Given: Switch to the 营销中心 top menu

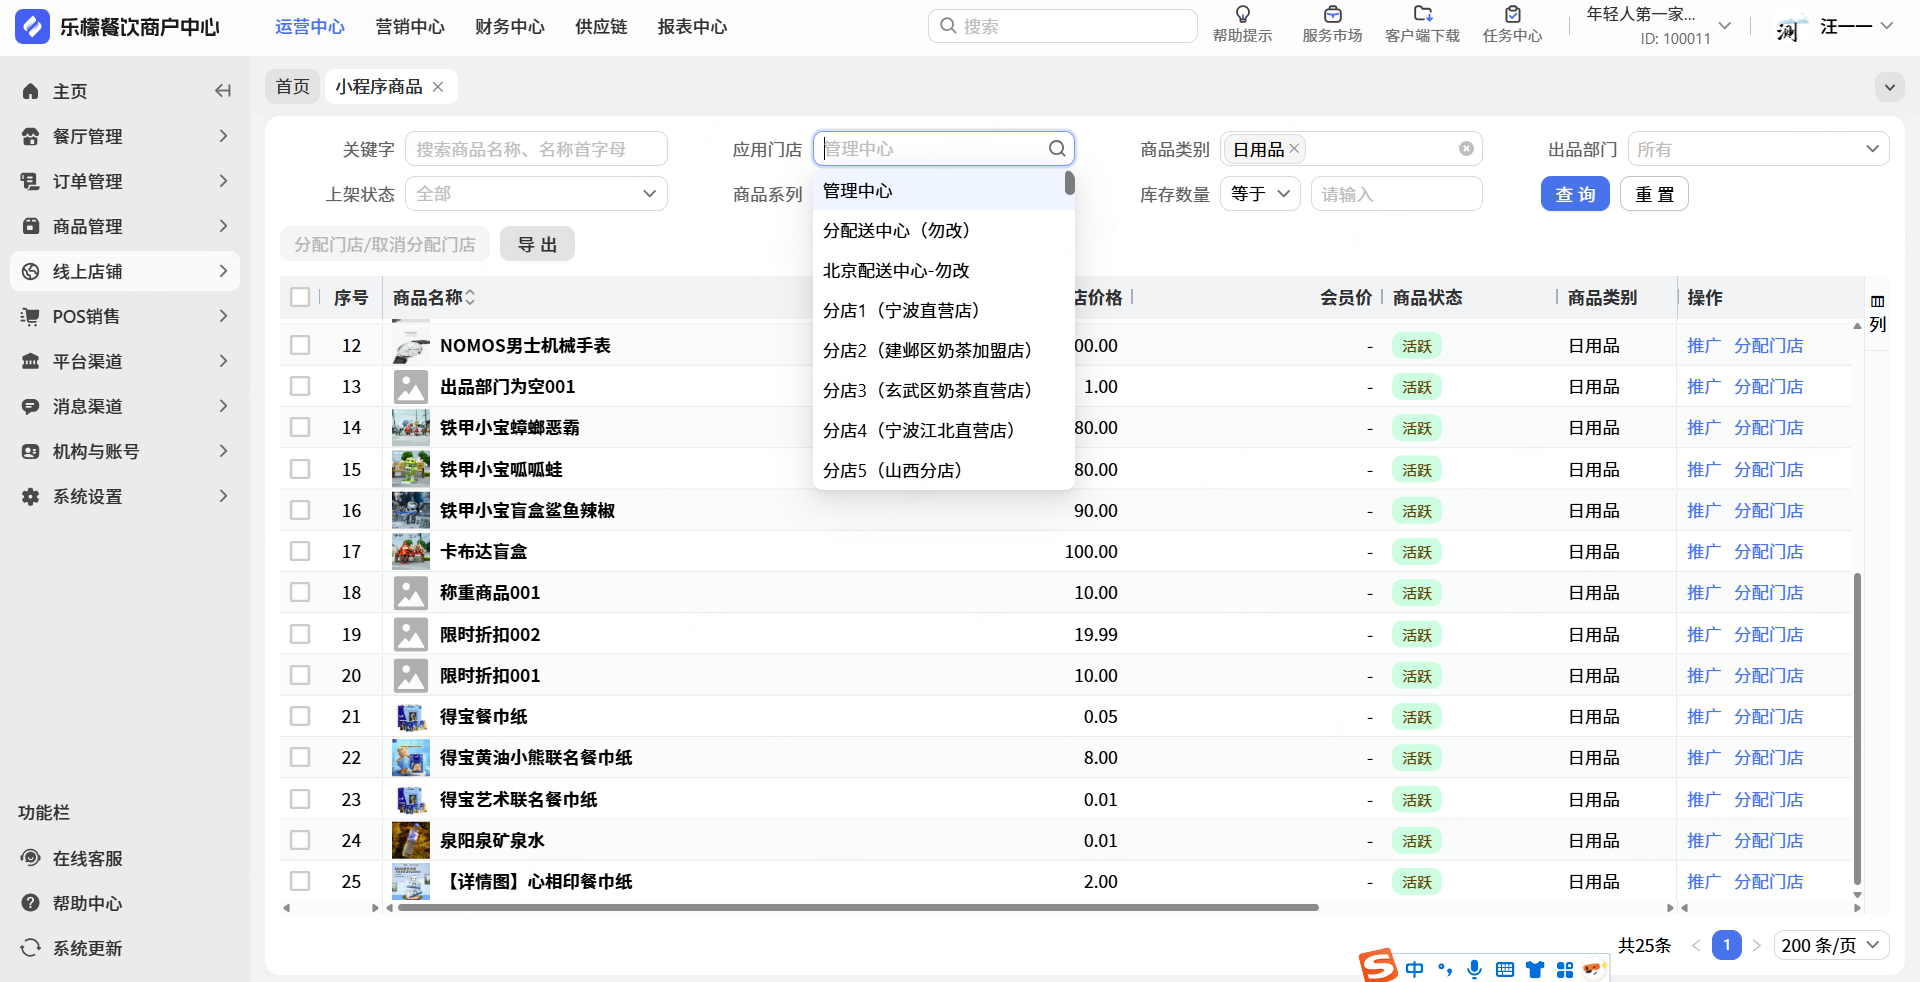Looking at the screenshot, I should pos(409,27).
